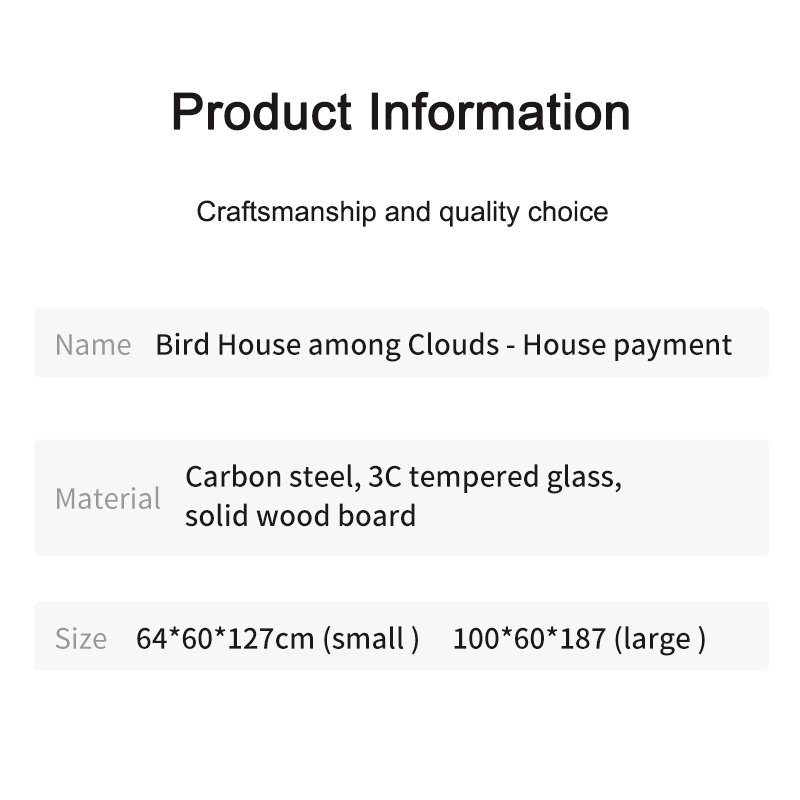Click the word "Clouds" in the name row

pos(454,344)
